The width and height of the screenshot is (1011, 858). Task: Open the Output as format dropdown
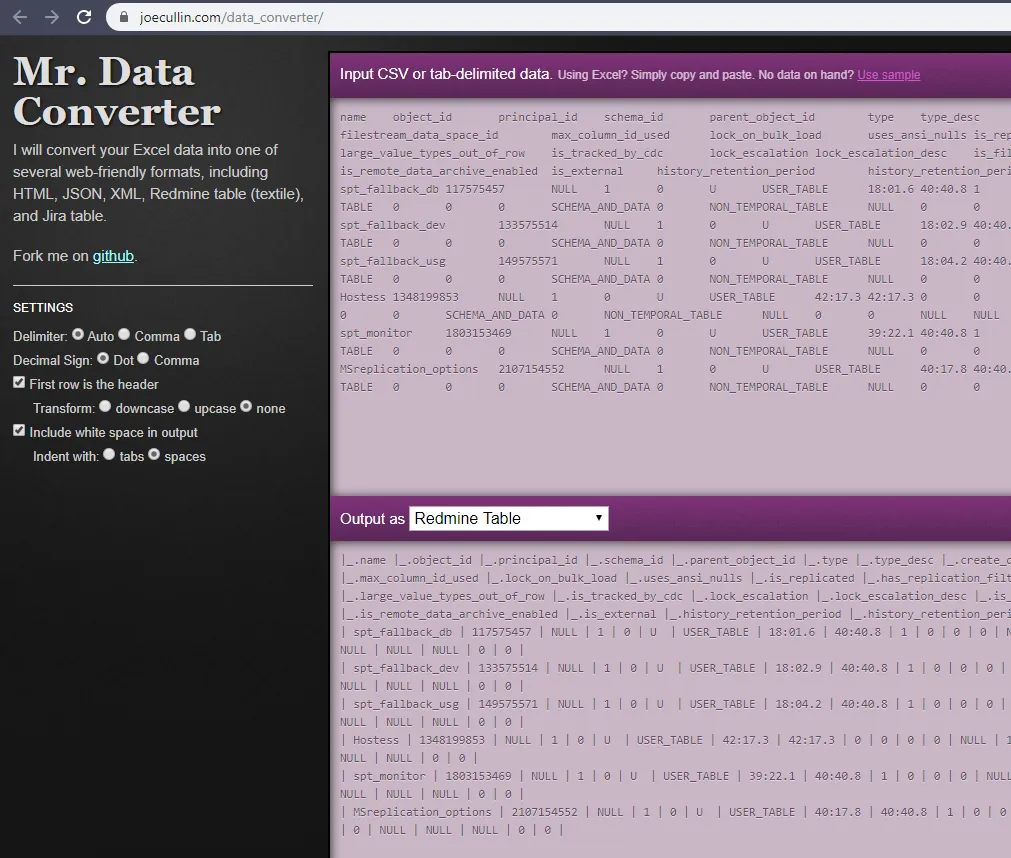coord(508,518)
